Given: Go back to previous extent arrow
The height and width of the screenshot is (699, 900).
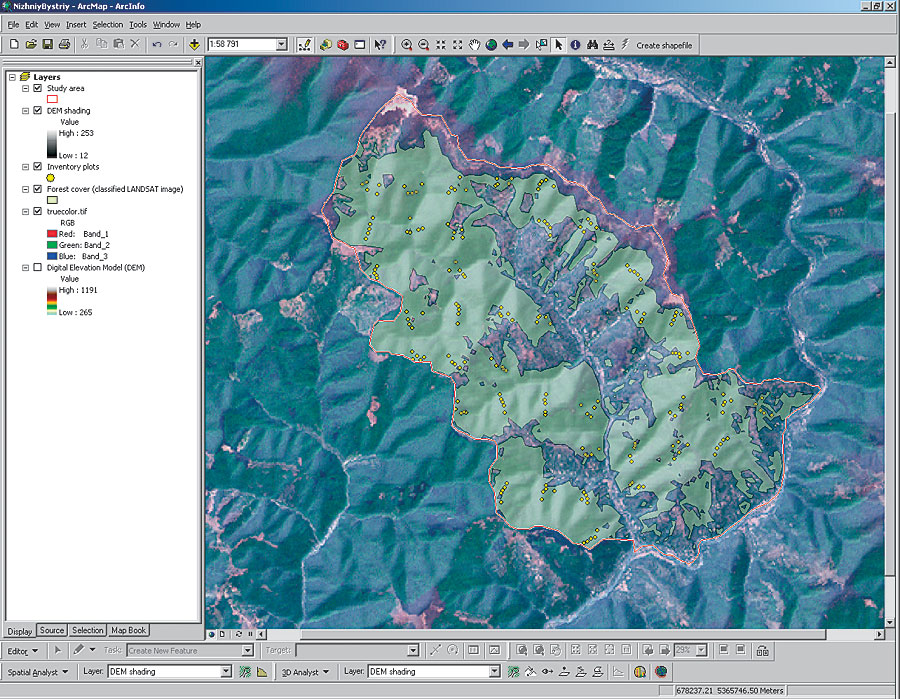Looking at the screenshot, I should [x=507, y=45].
